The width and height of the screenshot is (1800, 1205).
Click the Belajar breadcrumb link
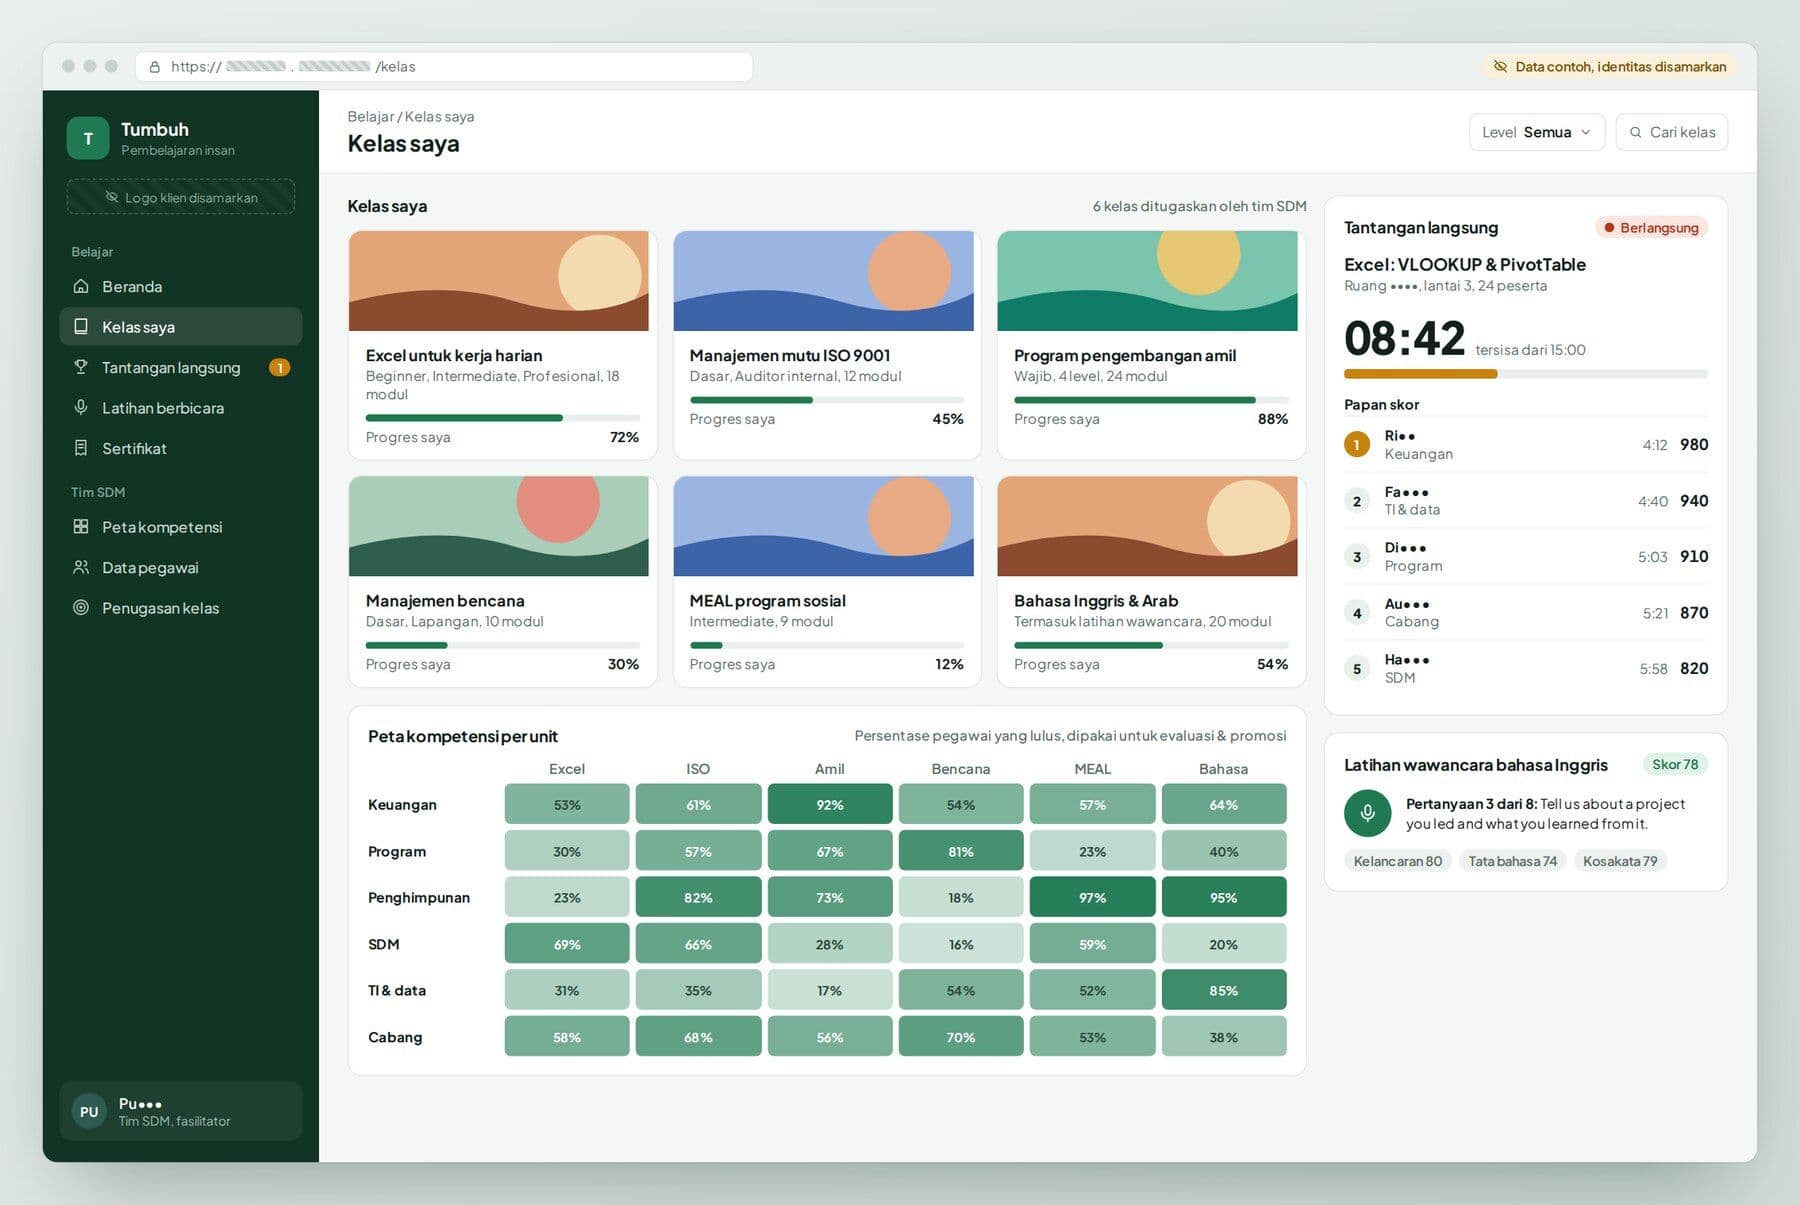point(370,116)
